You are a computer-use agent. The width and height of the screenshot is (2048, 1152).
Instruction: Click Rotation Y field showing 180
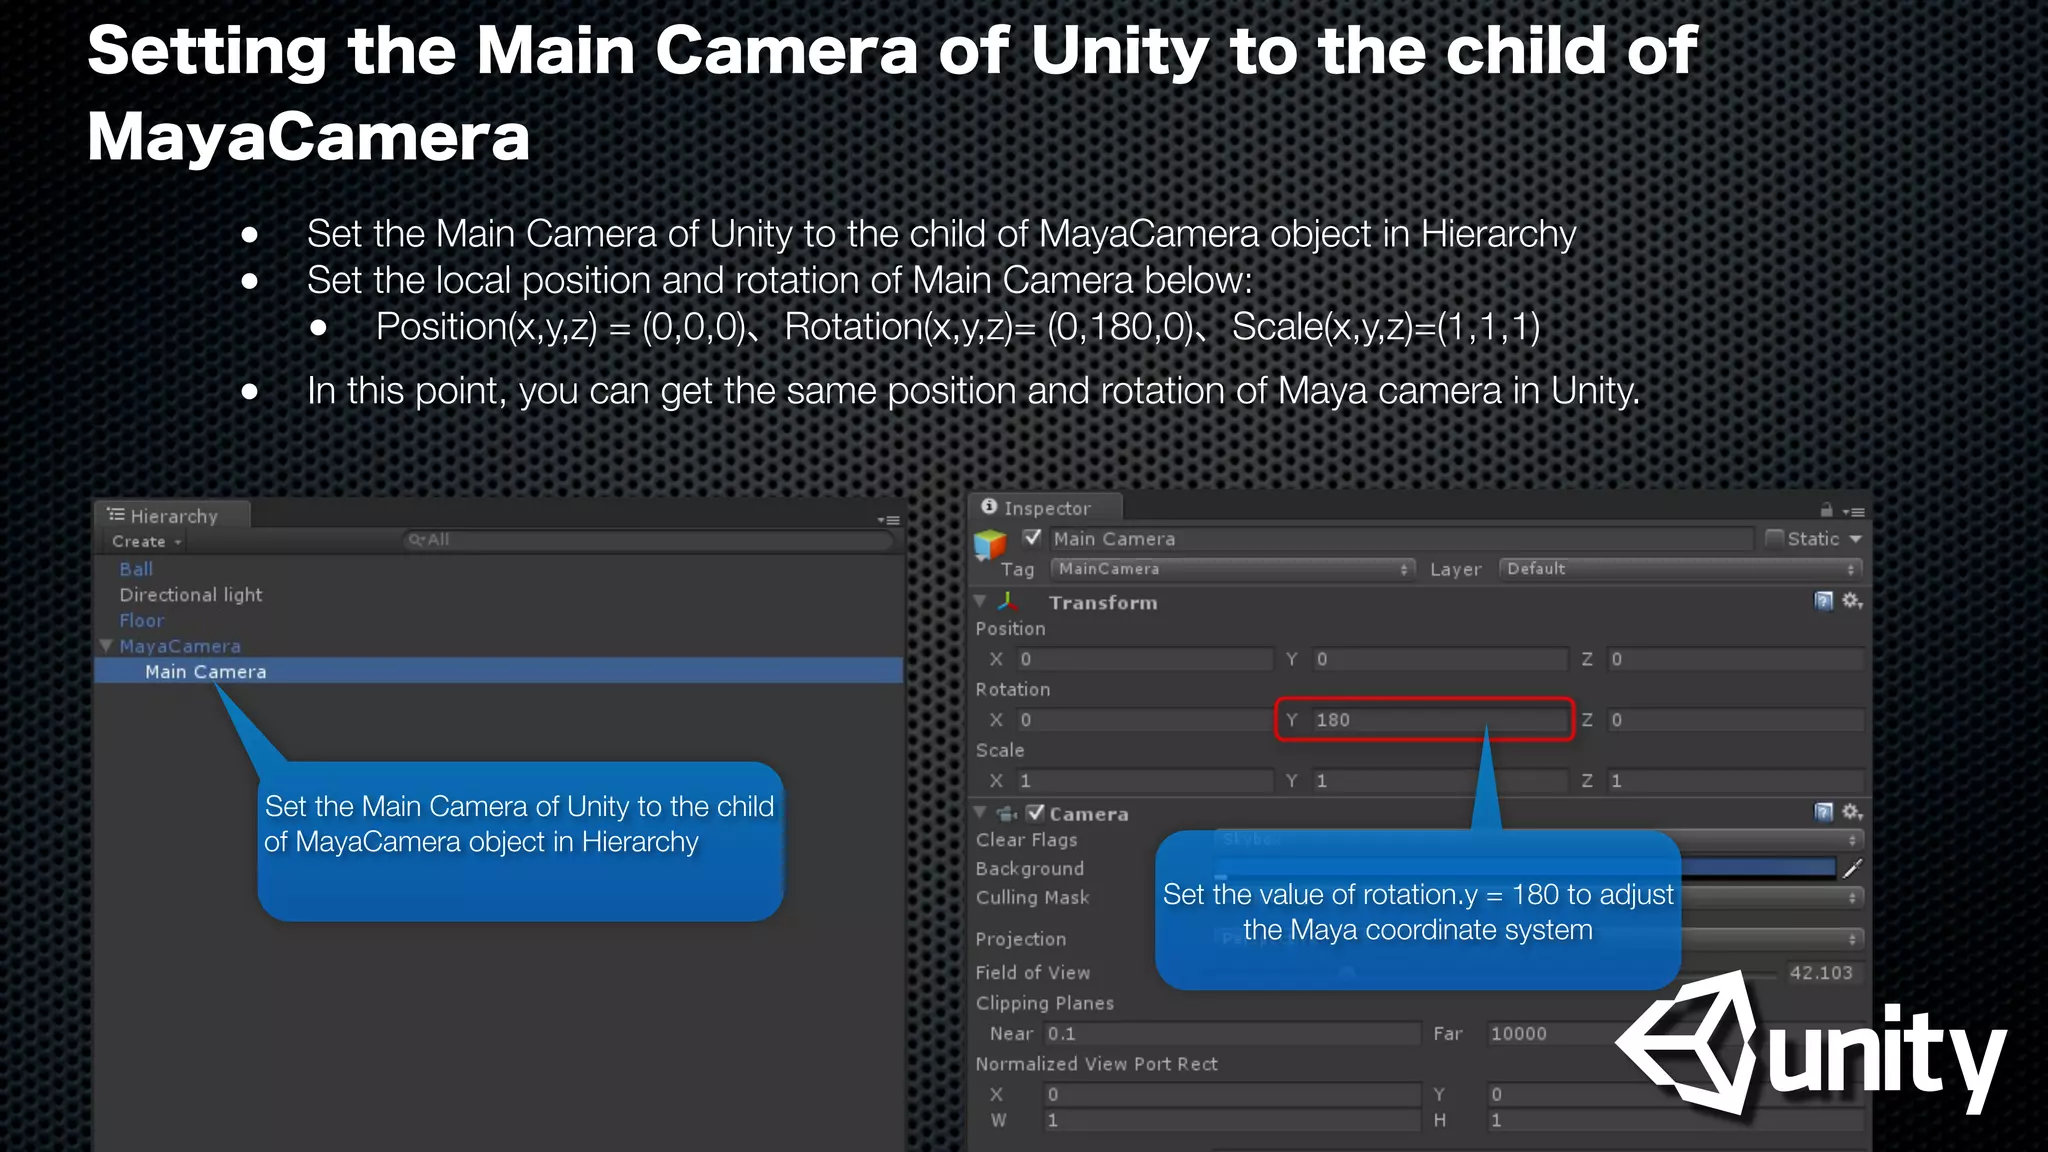[1440, 720]
